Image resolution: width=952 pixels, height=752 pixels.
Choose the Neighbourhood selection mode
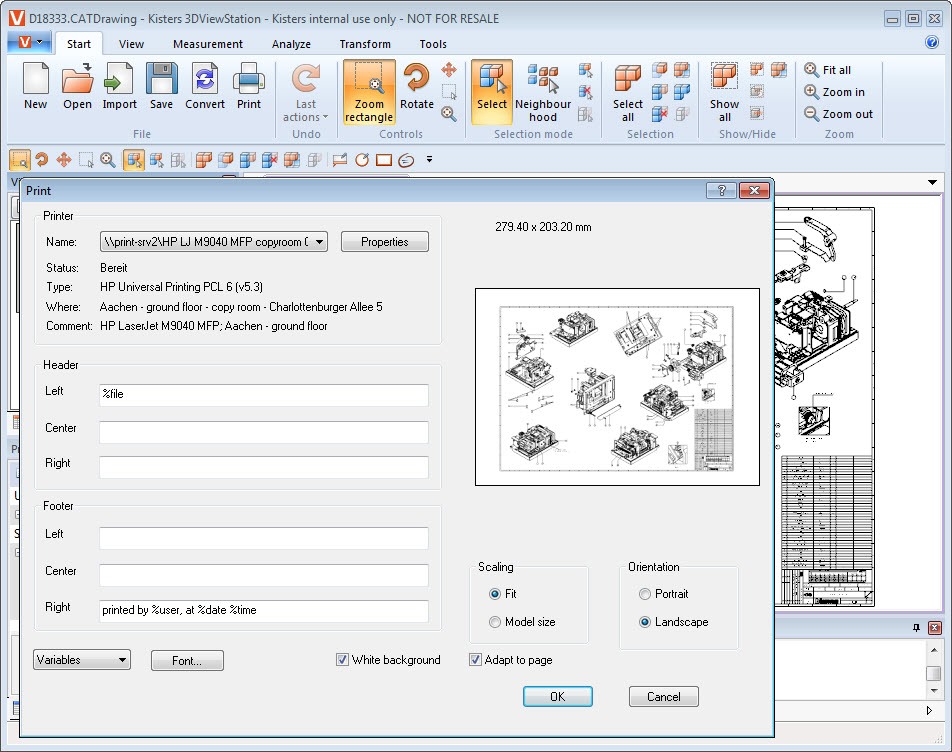click(543, 92)
